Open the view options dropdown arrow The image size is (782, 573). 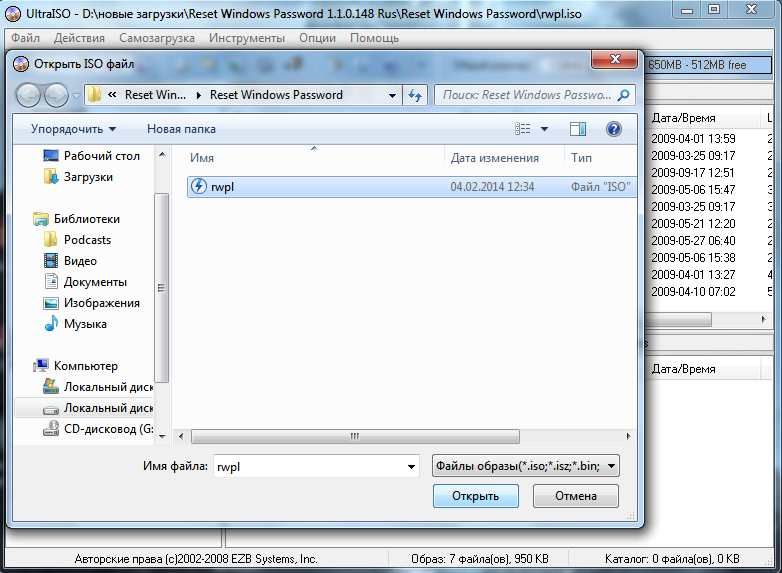pos(545,129)
